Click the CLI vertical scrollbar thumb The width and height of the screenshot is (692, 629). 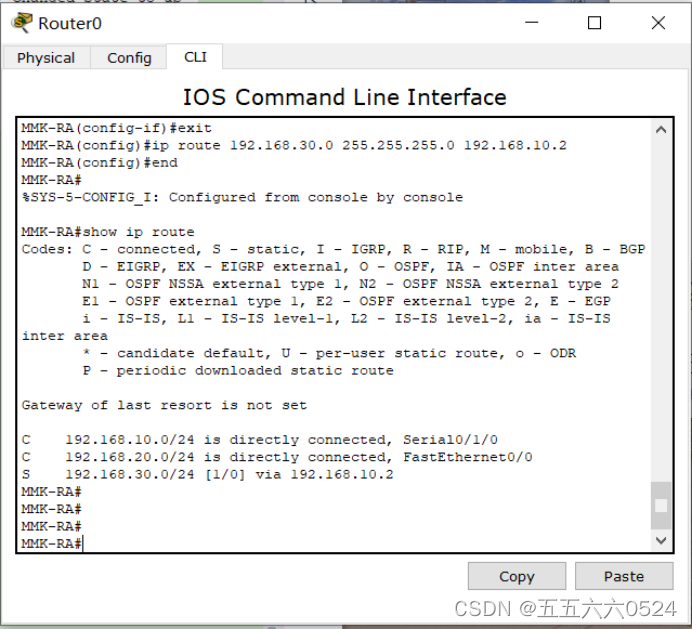[661, 505]
